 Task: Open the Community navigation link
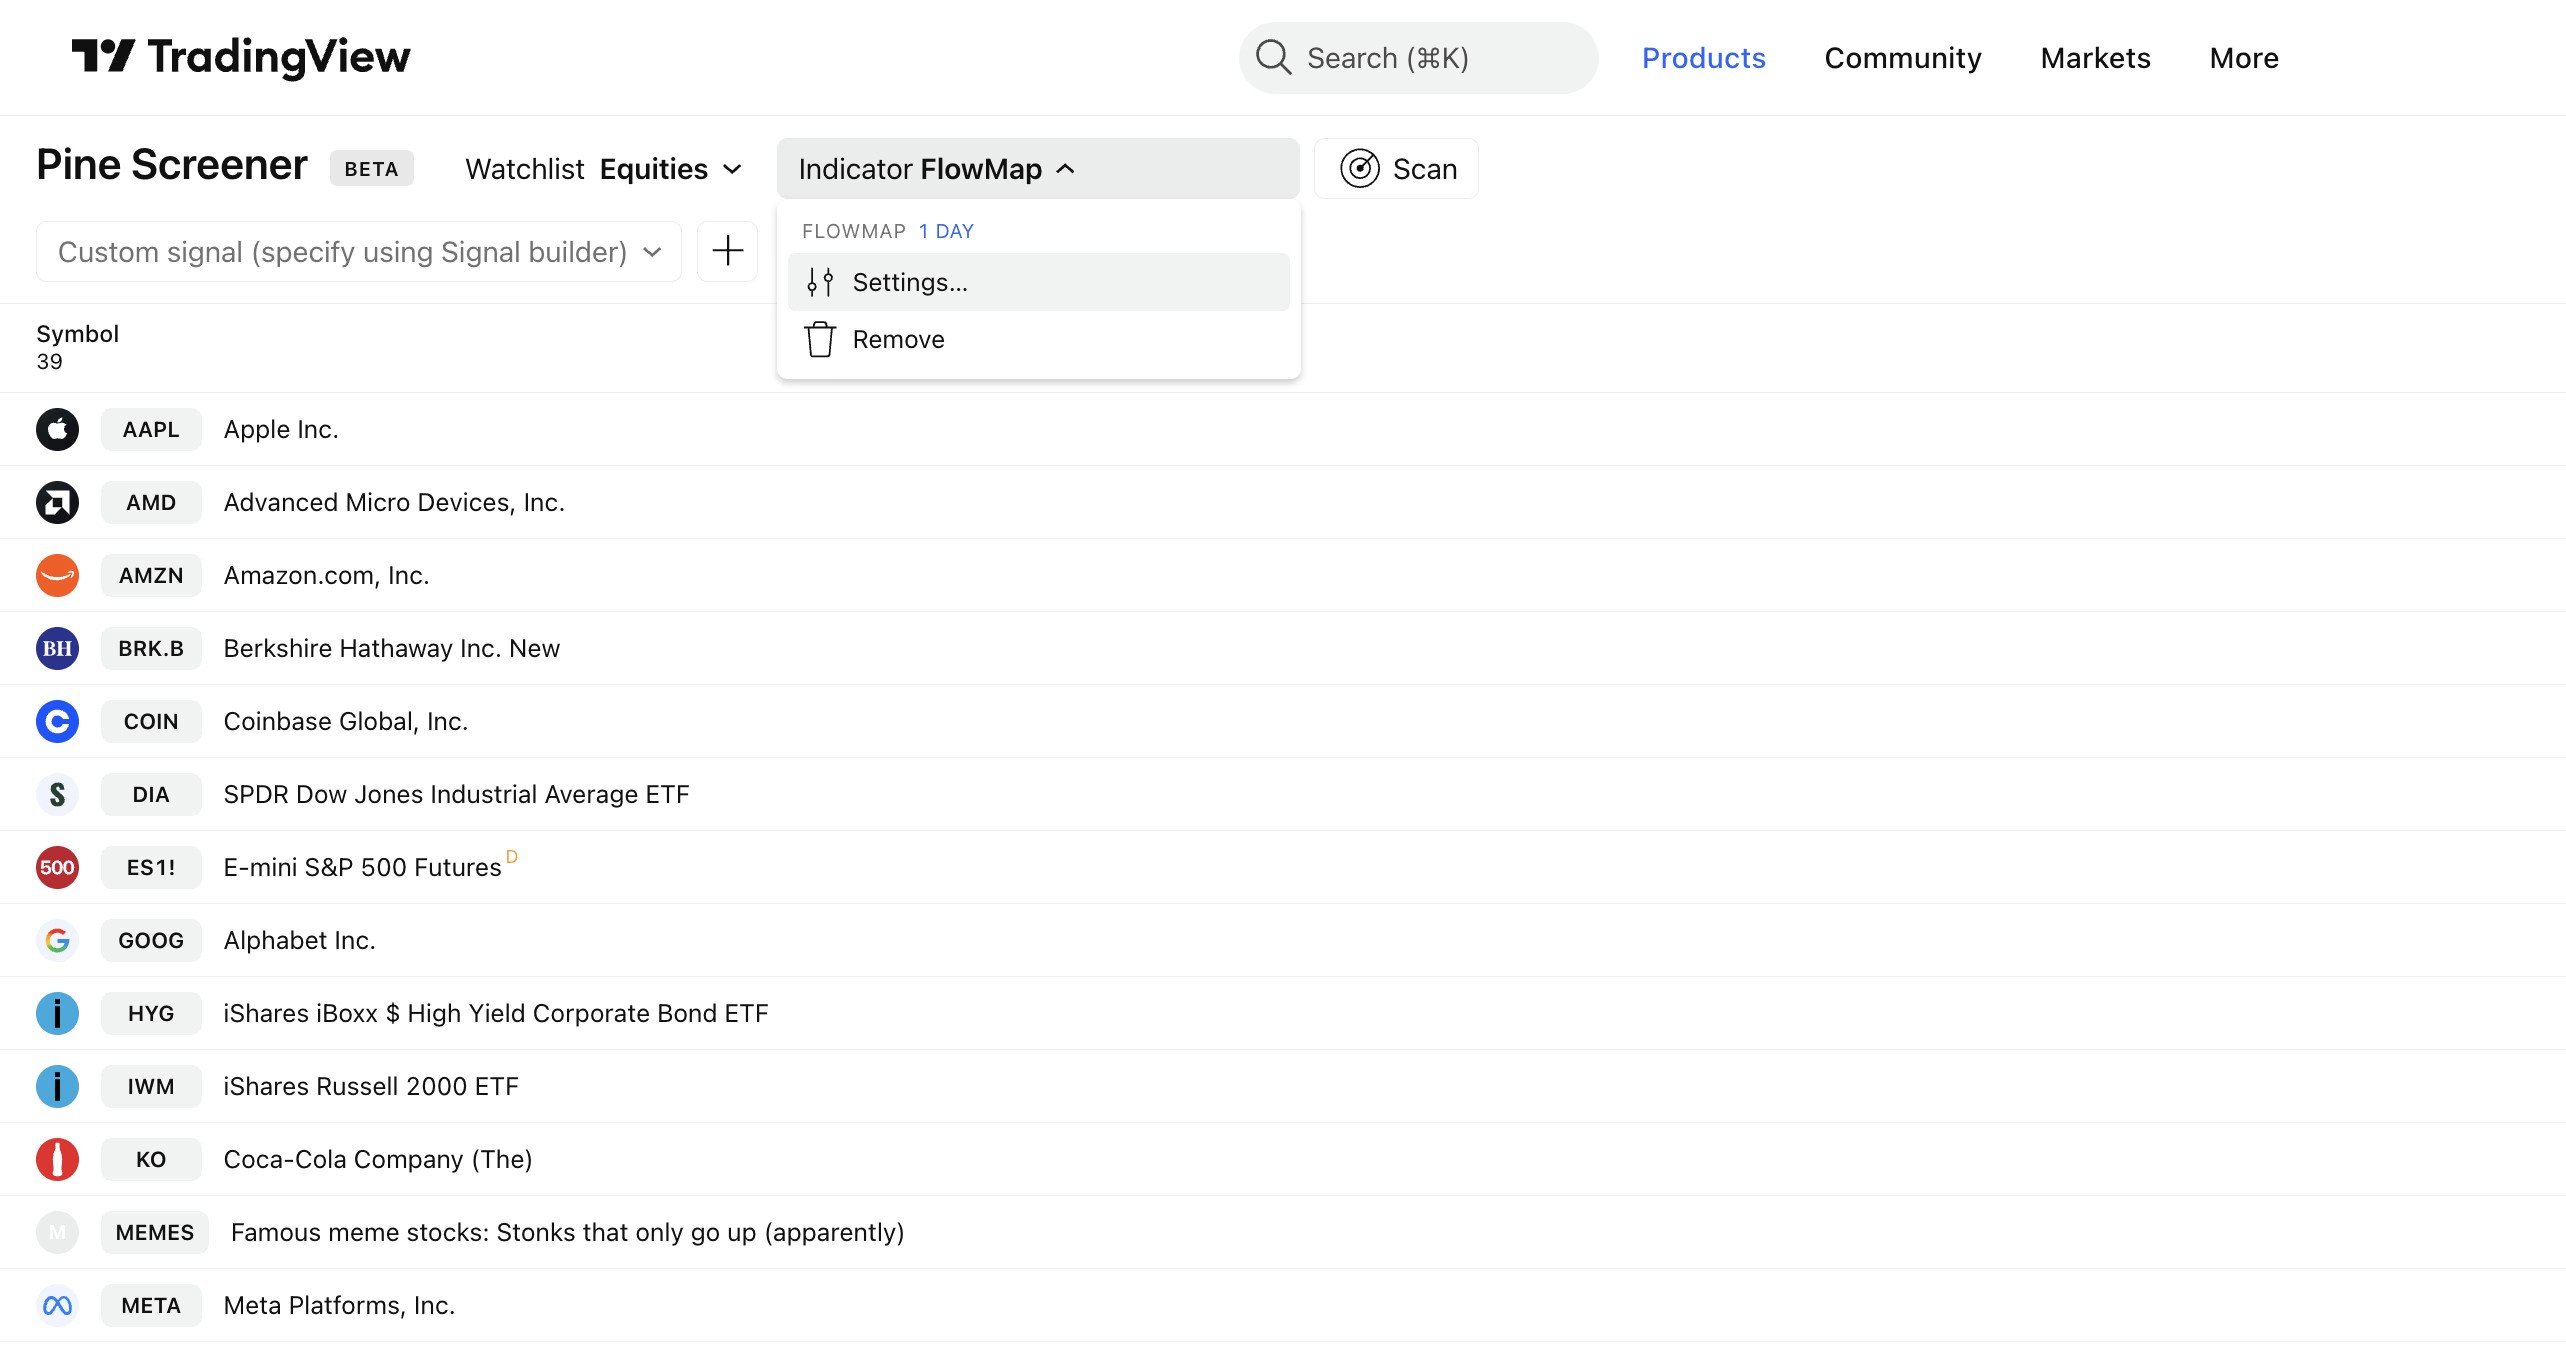coord(1902,58)
